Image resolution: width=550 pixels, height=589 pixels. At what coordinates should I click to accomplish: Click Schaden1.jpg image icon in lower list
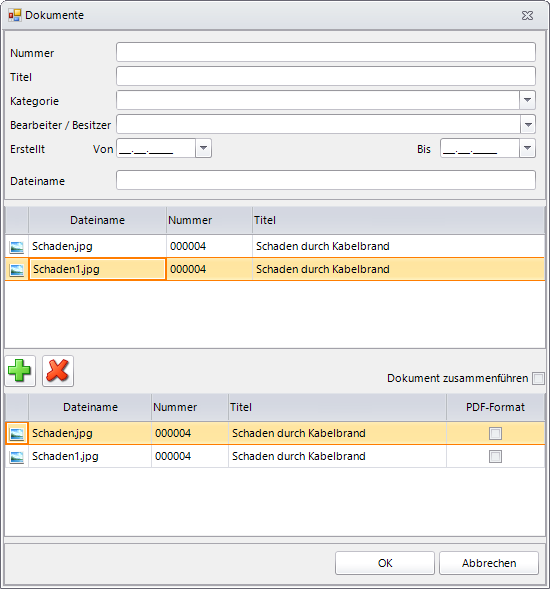[x=17, y=457]
